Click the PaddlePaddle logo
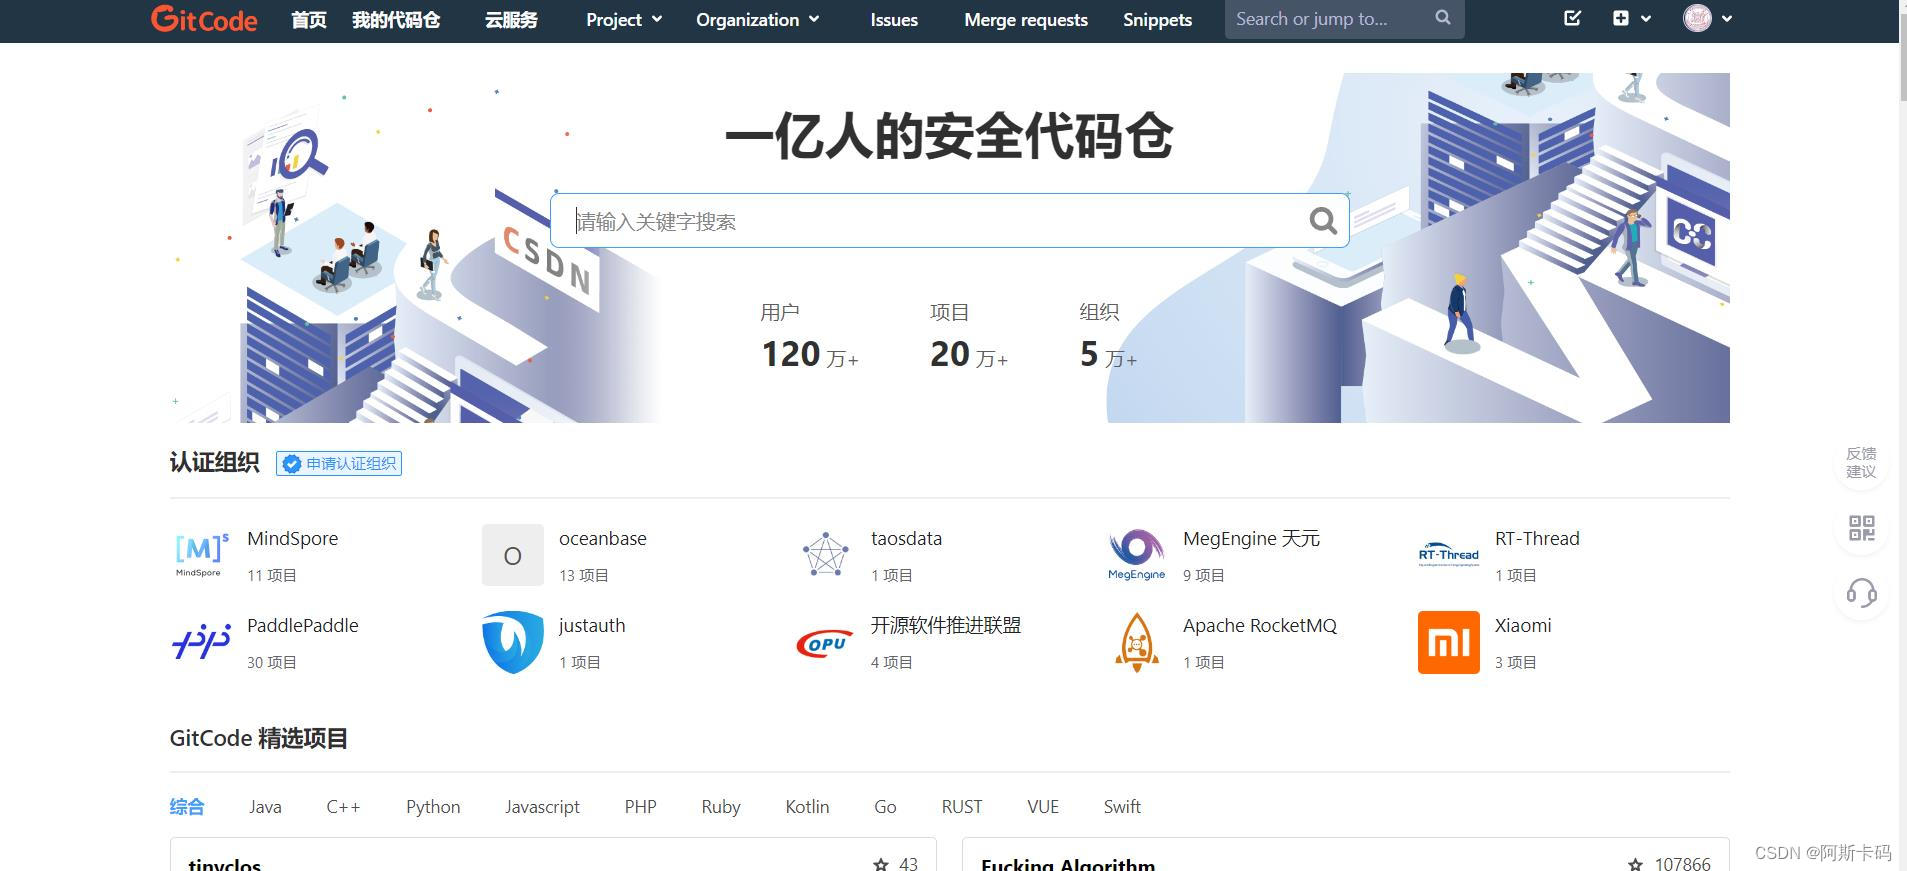 click(x=201, y=642)
